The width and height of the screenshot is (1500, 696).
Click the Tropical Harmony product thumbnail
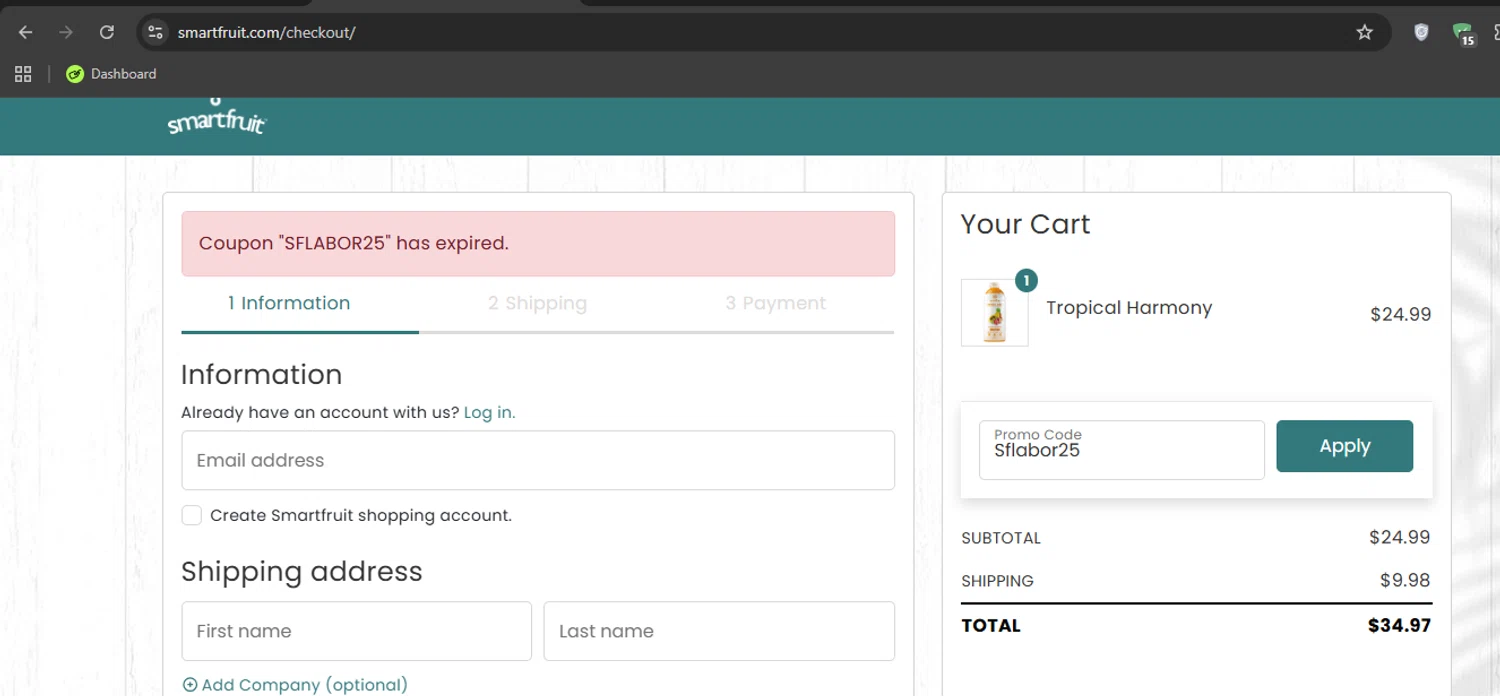pyautogui.click(x=994, y=313)
